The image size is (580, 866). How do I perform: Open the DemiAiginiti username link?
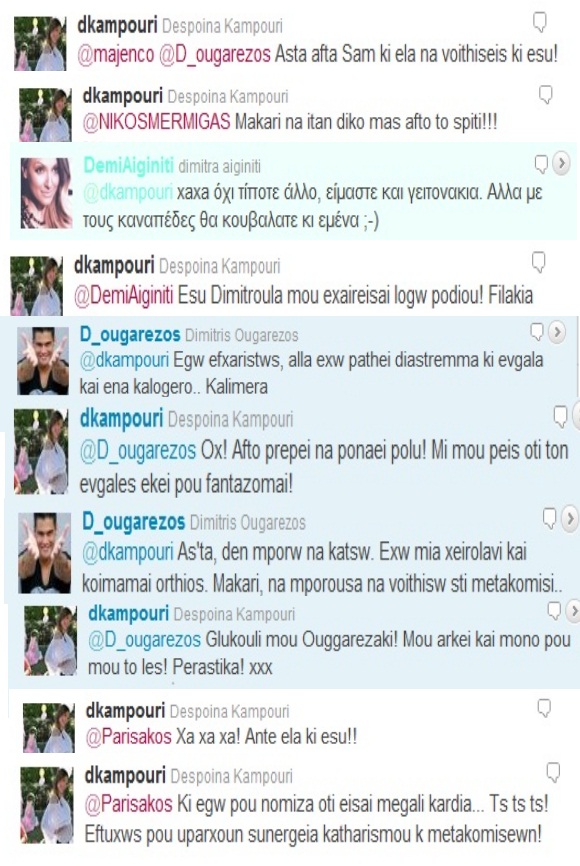click(x=128, y=165)
